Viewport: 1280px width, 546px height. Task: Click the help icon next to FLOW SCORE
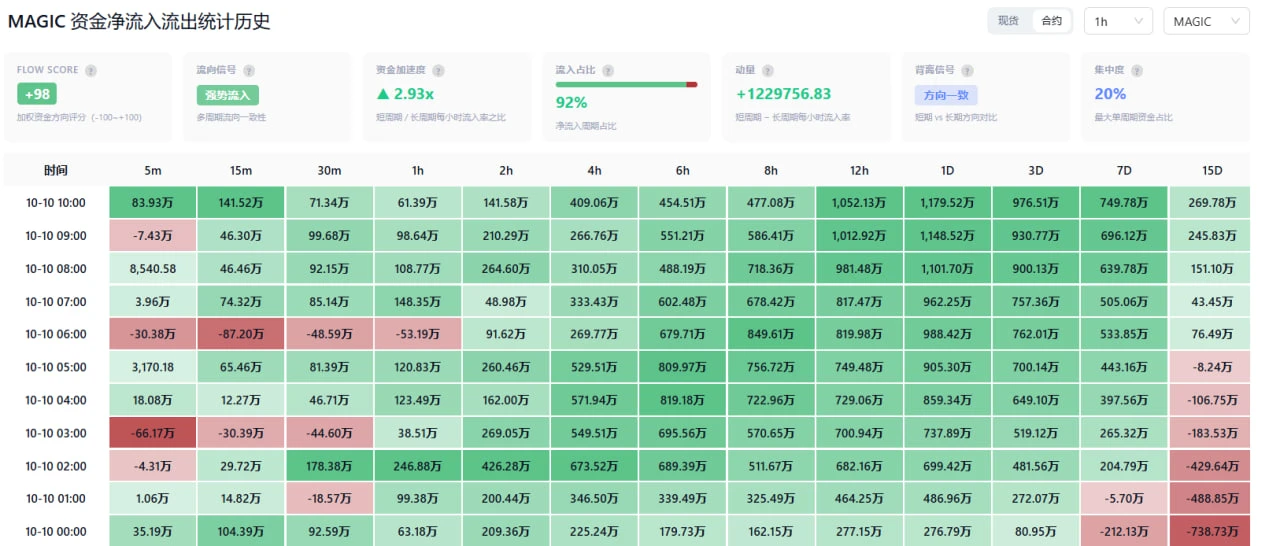click(x=91, y=71)
